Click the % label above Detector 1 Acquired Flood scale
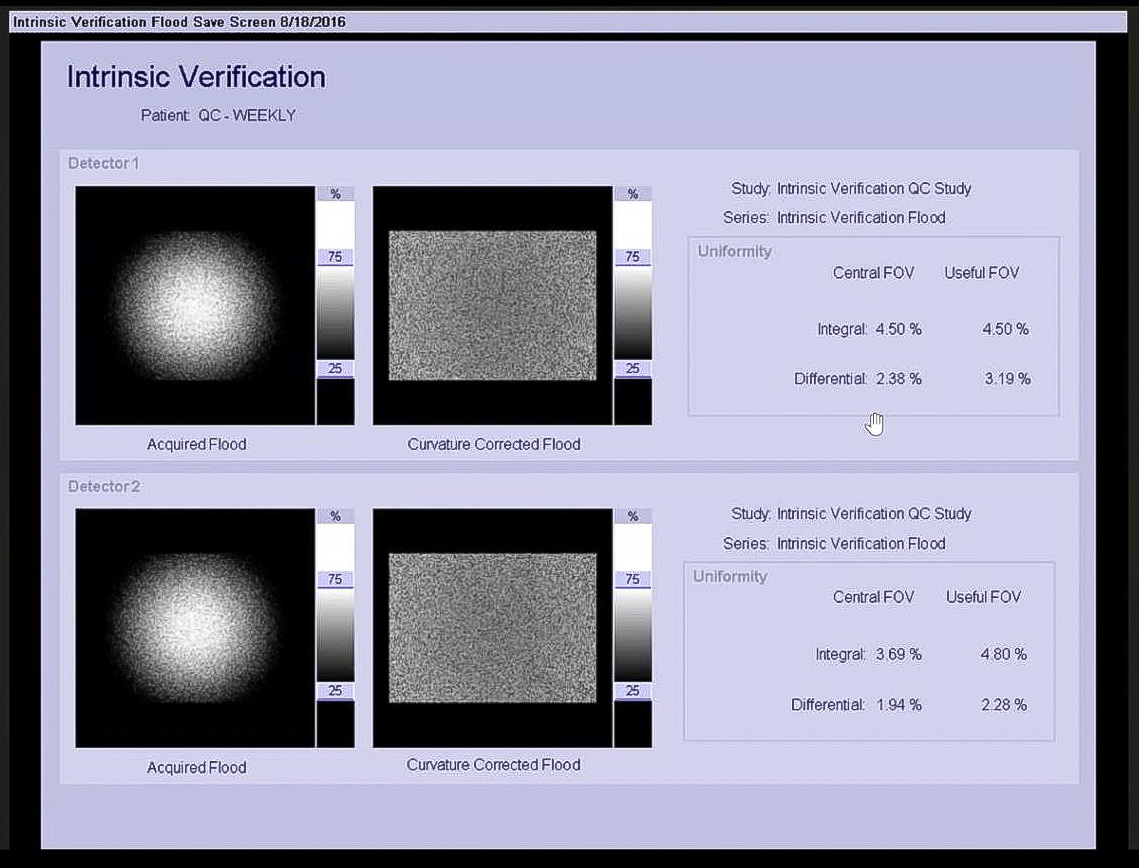Screen dimensions: 1139x868 tap(335, 194)
